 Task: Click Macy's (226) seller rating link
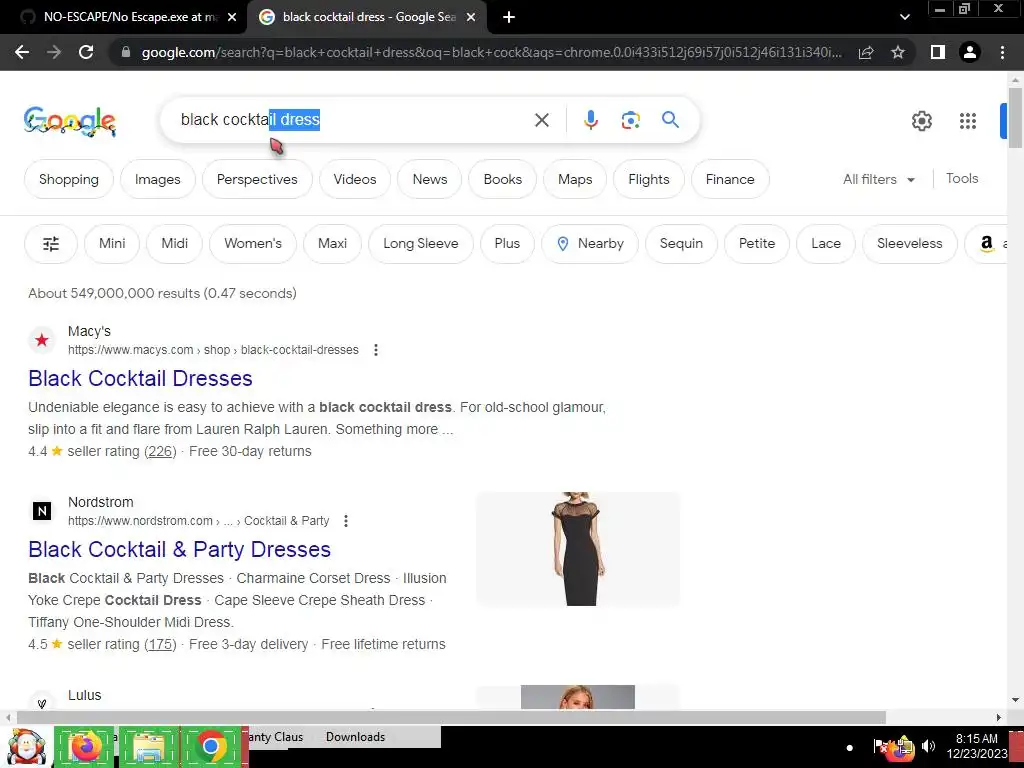click(160, 451)
